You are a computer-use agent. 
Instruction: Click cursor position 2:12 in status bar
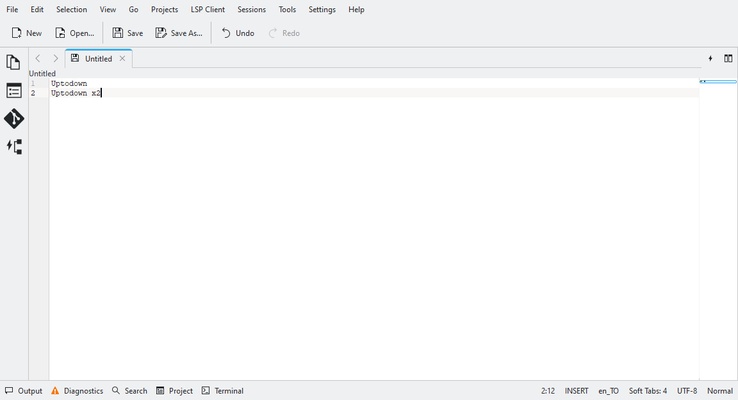point(548,391)
